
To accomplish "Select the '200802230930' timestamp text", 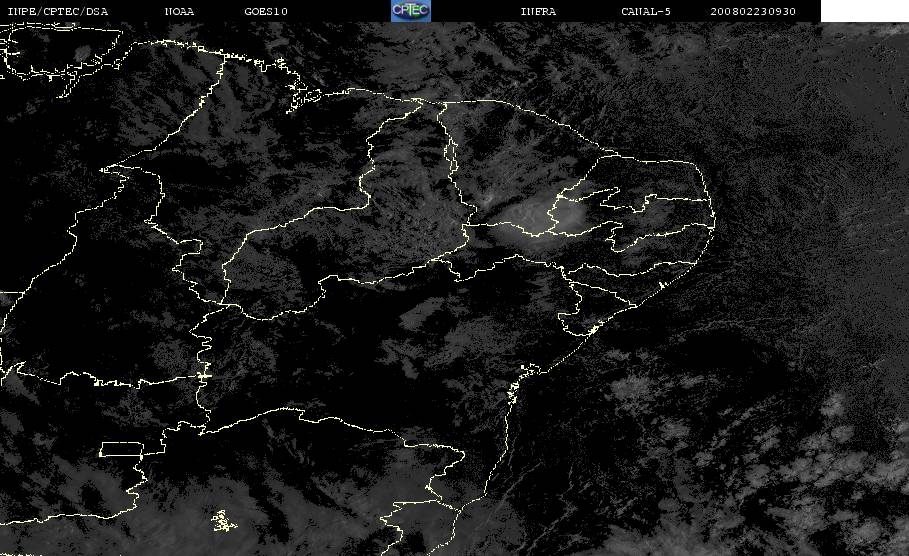I will pyautogui.click(x=753, y=11).
